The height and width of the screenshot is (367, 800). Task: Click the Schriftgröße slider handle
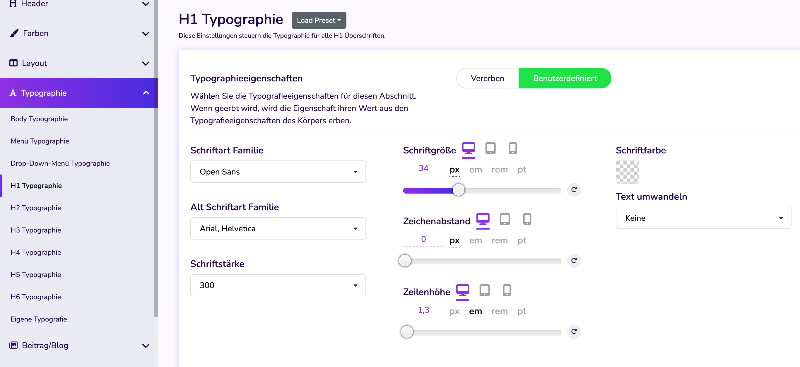(459, 190)
